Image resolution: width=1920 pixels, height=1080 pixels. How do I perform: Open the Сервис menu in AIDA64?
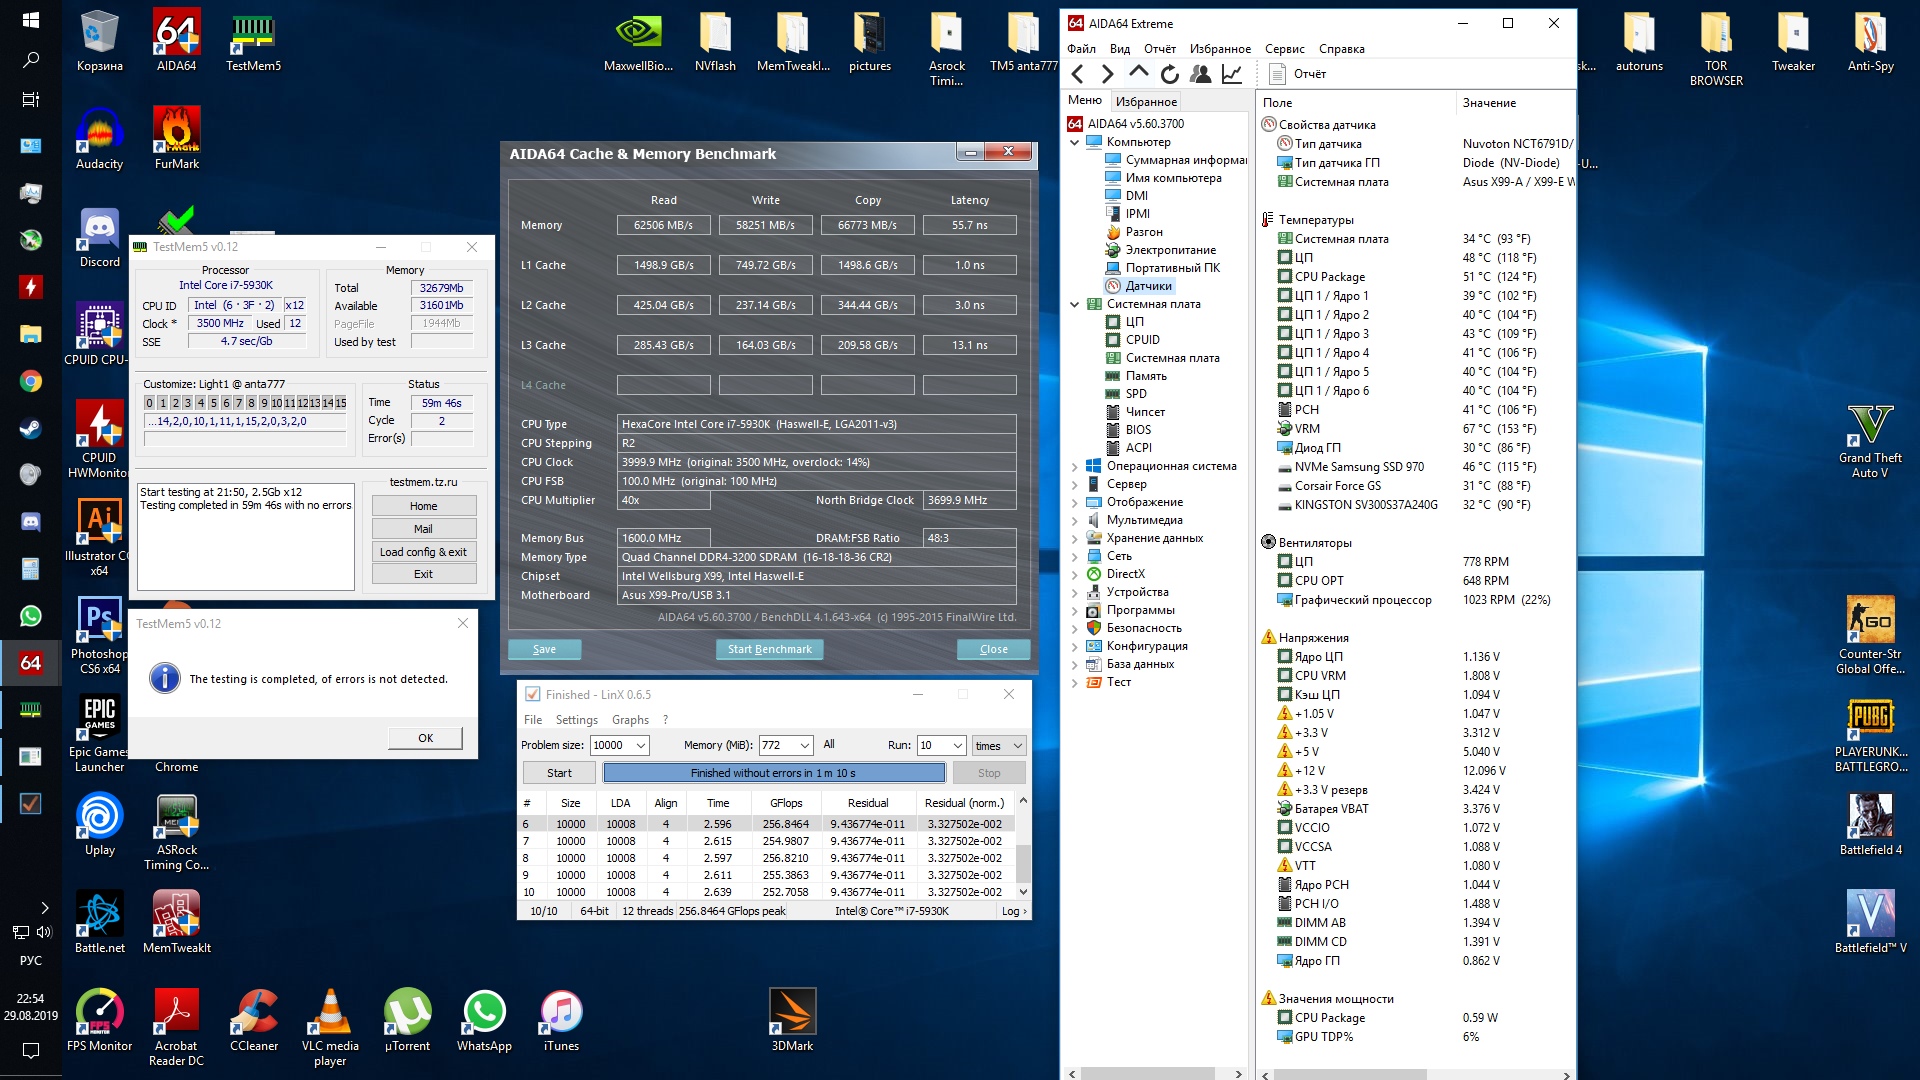1283,49
